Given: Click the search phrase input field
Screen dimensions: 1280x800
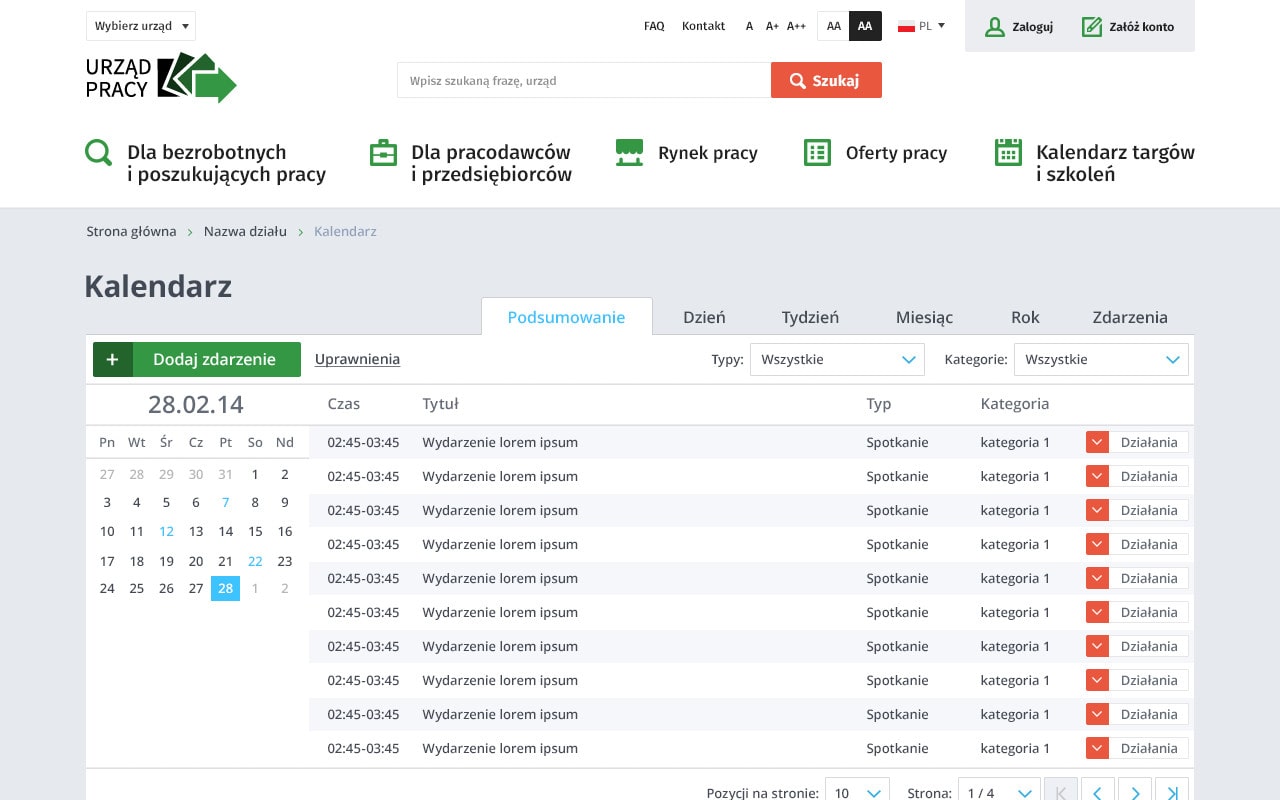Looking at the screenshot, I should point(584,80).
